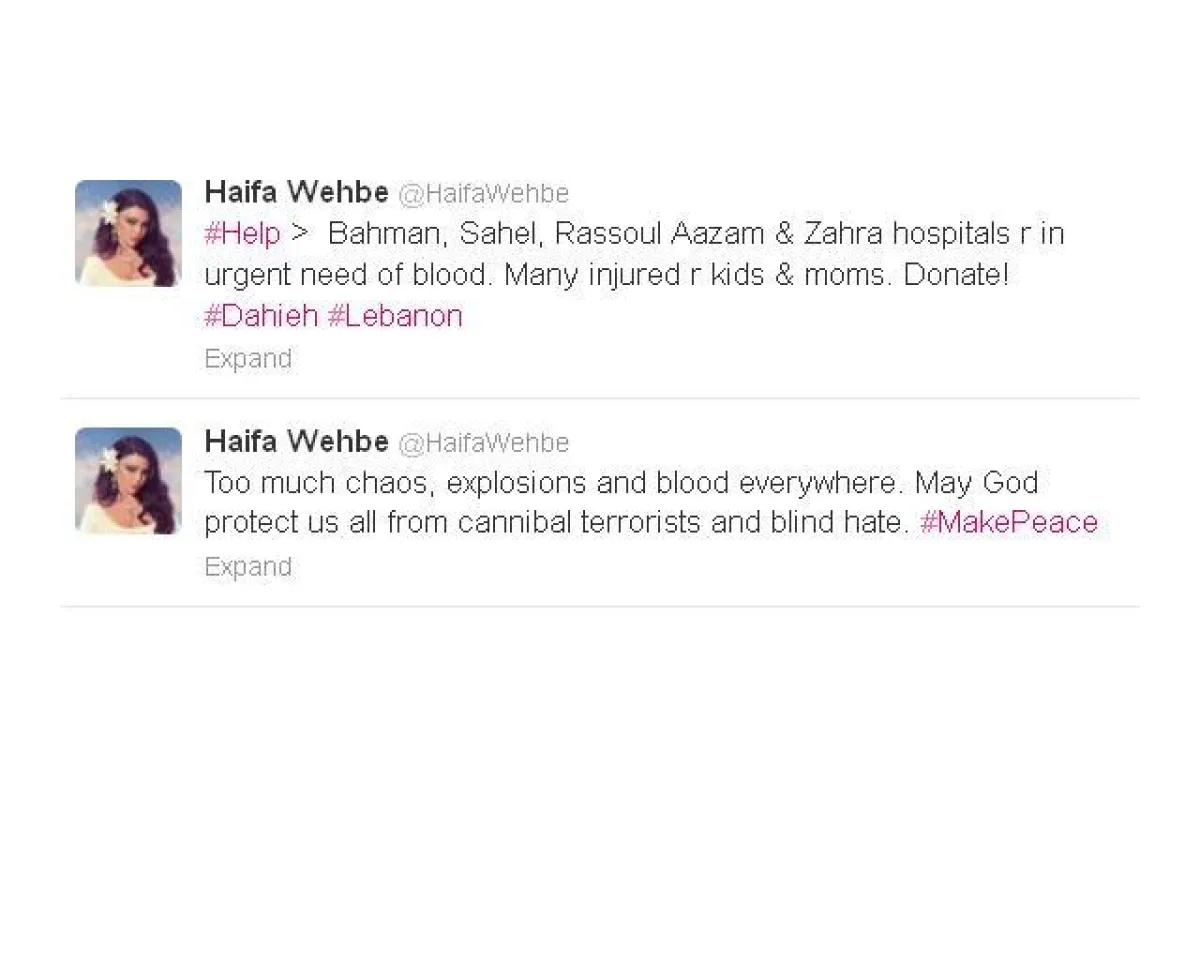
Task: Open the avatar on the #MakePeace tweet
Action: pos(128,481)
